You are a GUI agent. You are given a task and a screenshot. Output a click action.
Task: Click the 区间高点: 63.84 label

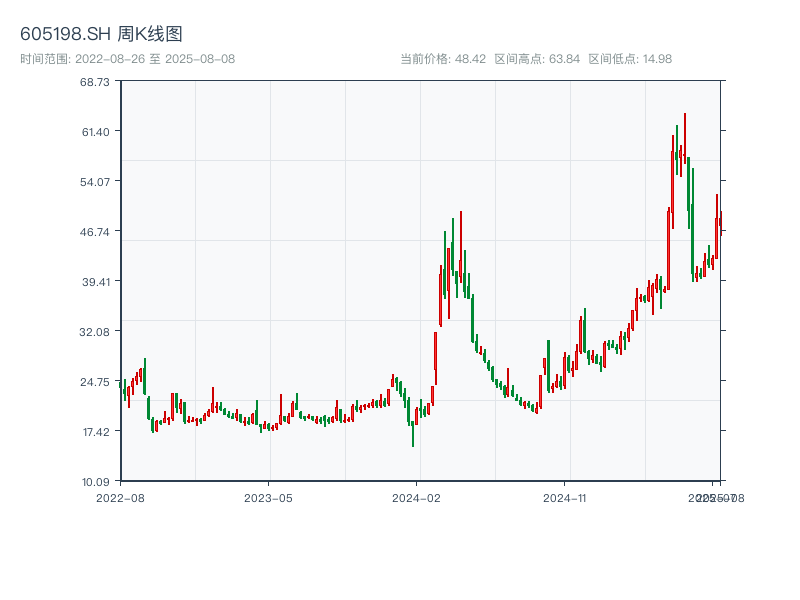(537, 59)
